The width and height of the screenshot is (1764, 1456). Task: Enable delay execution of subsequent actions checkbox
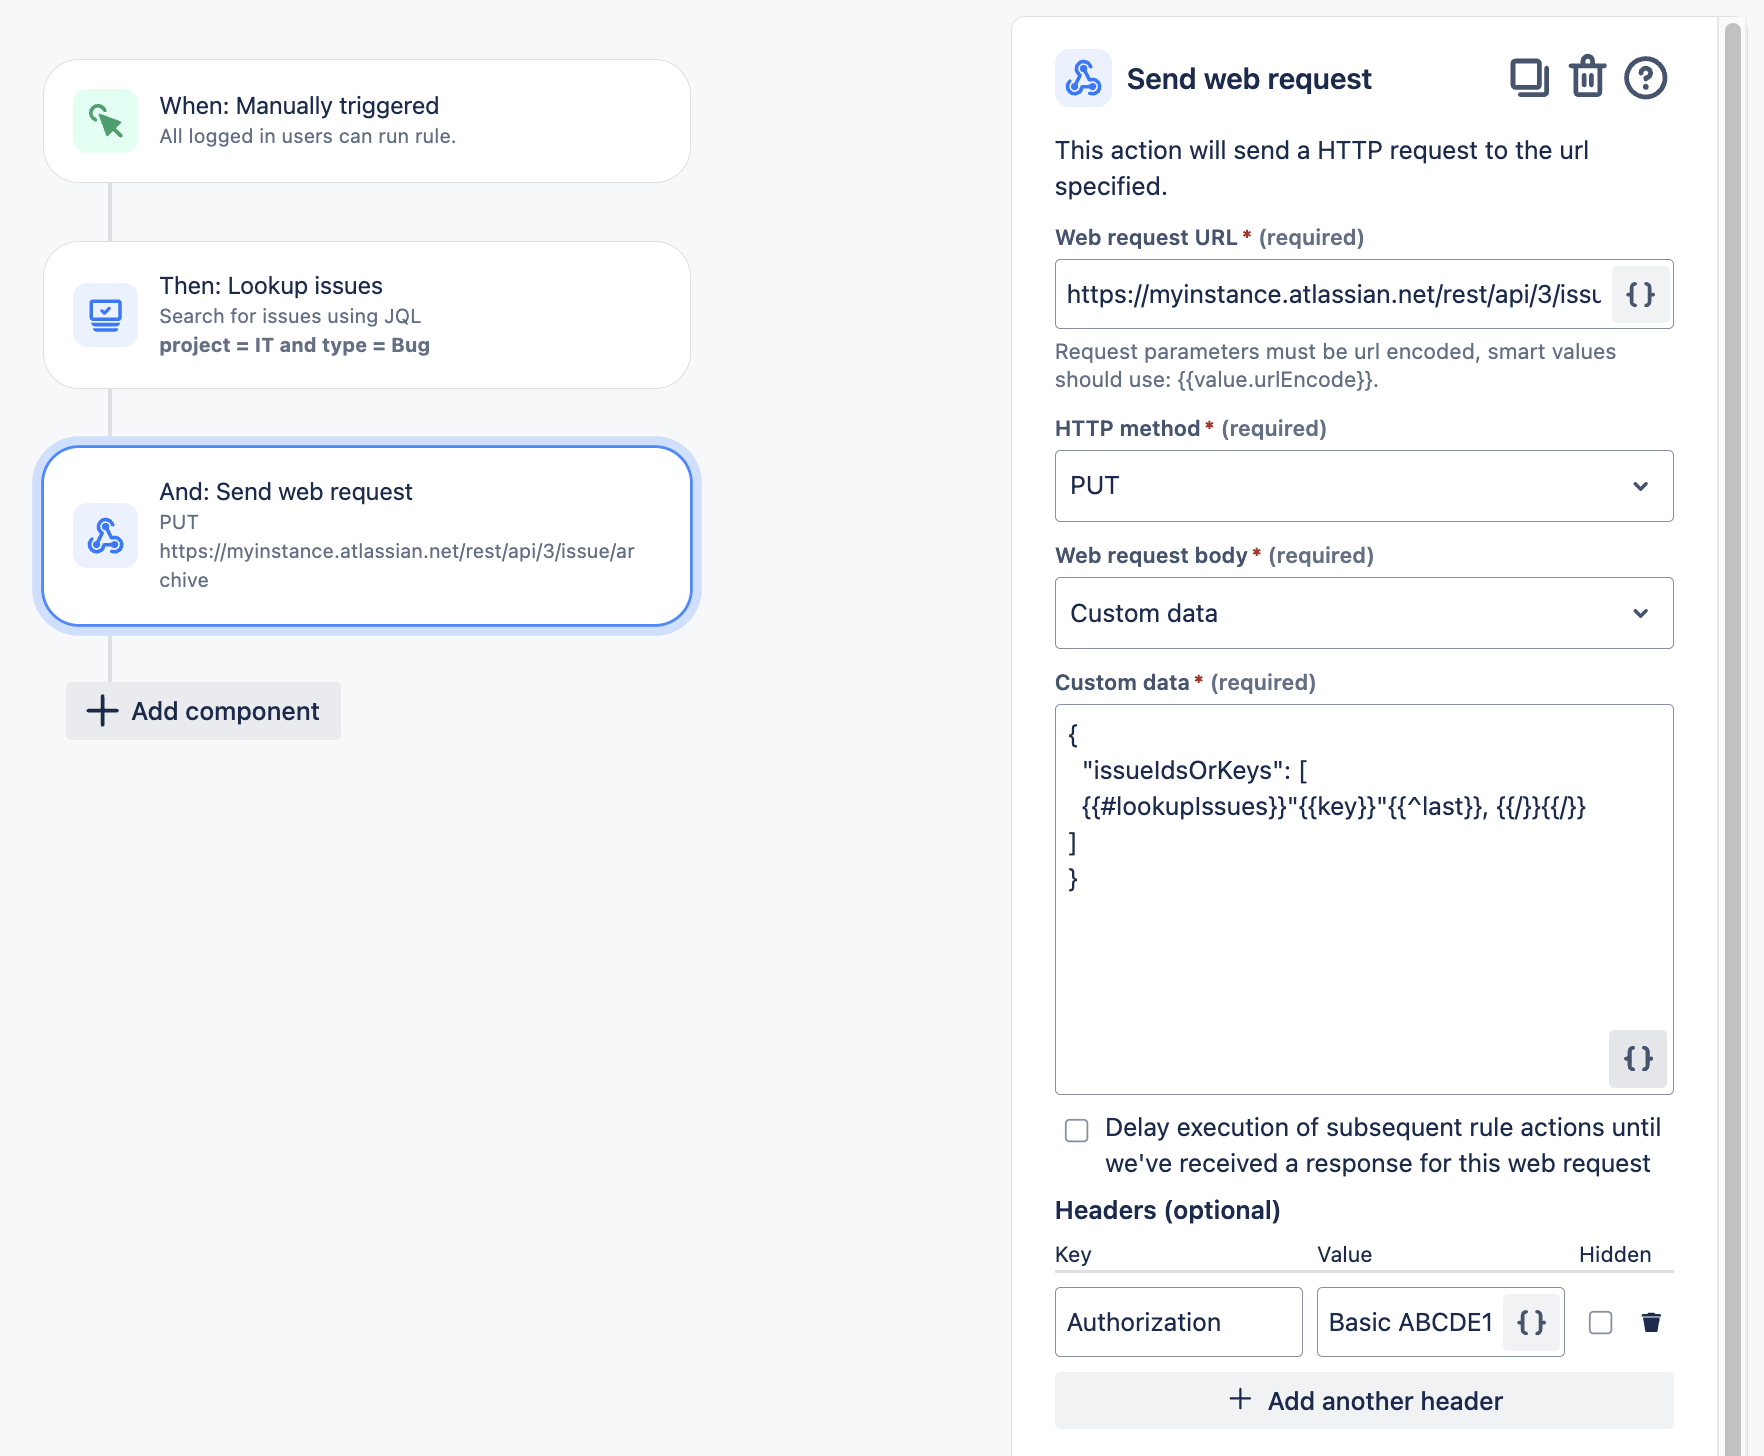click(1076, 1130)
